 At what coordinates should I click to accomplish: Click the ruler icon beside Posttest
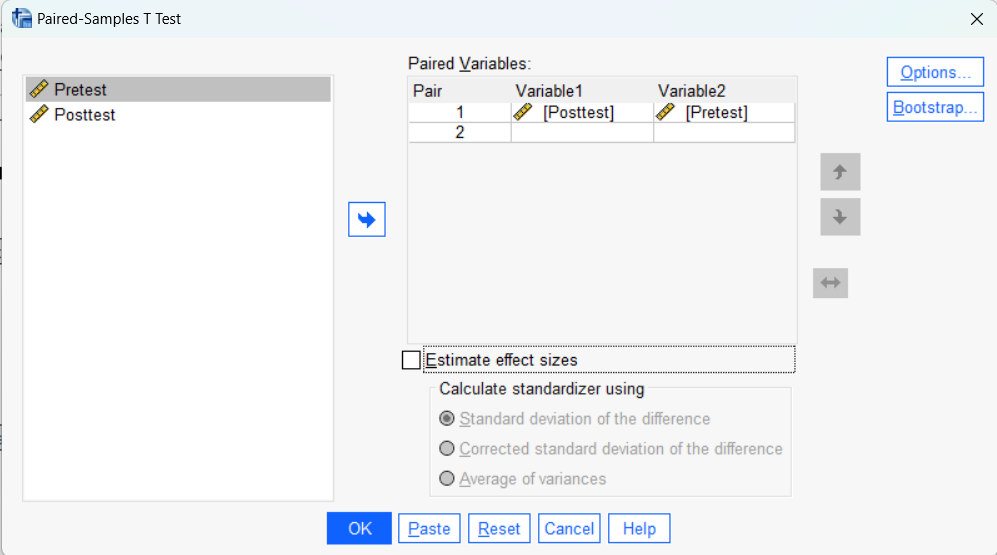tap(39, 115)
